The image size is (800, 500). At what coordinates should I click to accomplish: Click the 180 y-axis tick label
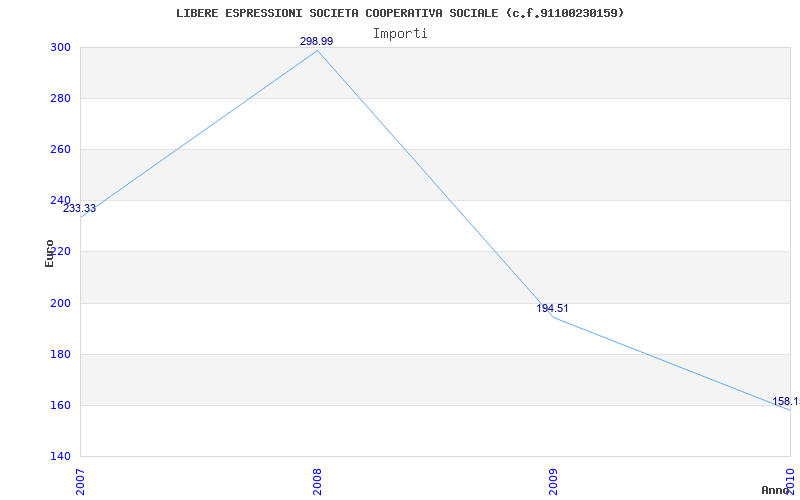60,354
